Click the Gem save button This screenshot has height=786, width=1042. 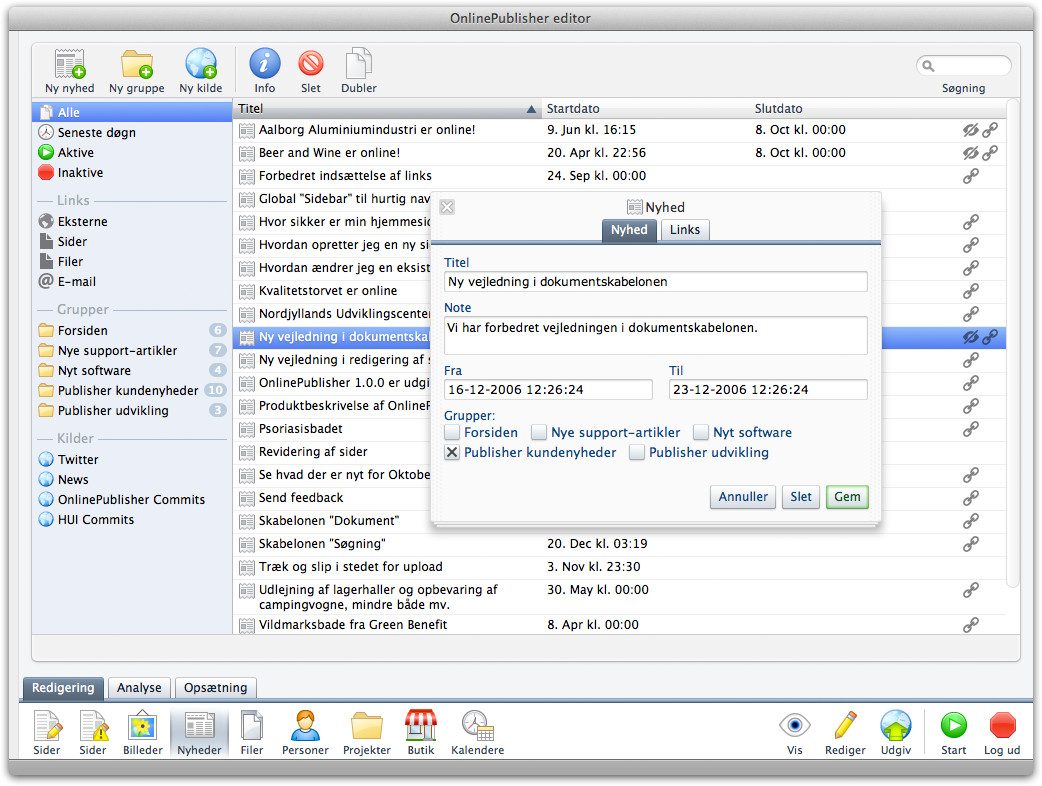tap(847, 497)
